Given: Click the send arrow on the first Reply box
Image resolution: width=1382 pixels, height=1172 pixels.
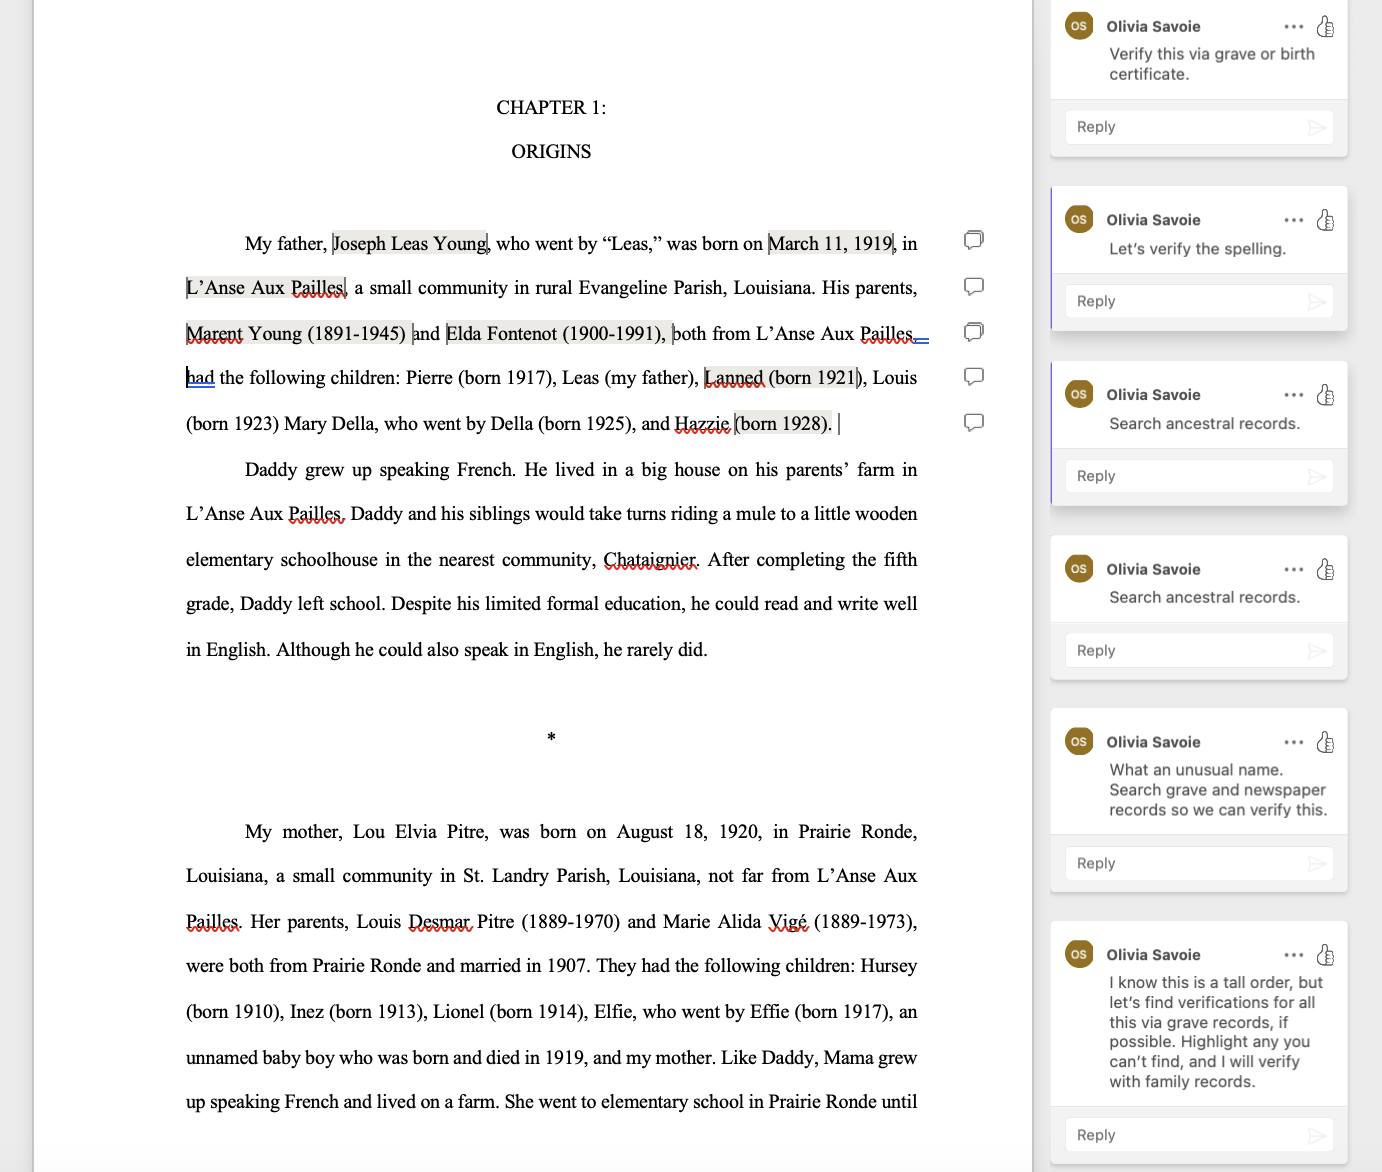Looking at the screenshot, I should (x=1318, y=127).
